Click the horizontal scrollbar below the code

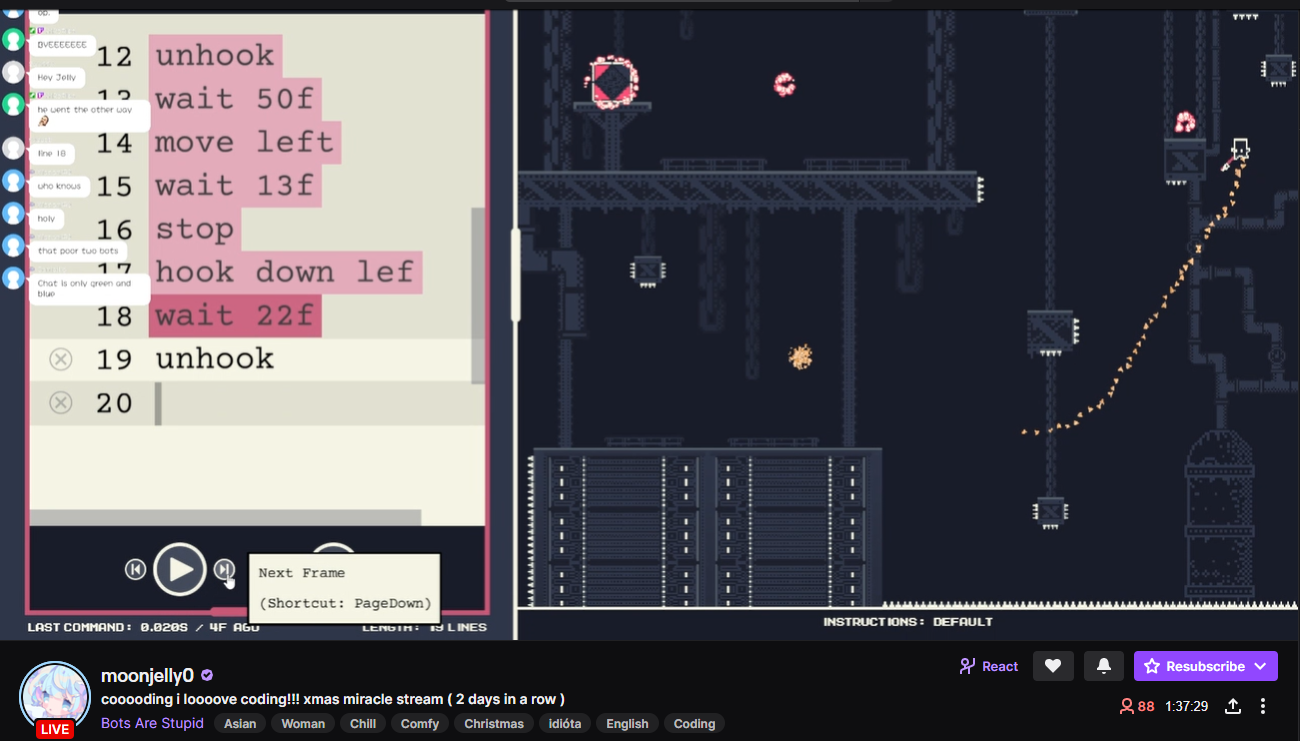(x=226, y=517)
